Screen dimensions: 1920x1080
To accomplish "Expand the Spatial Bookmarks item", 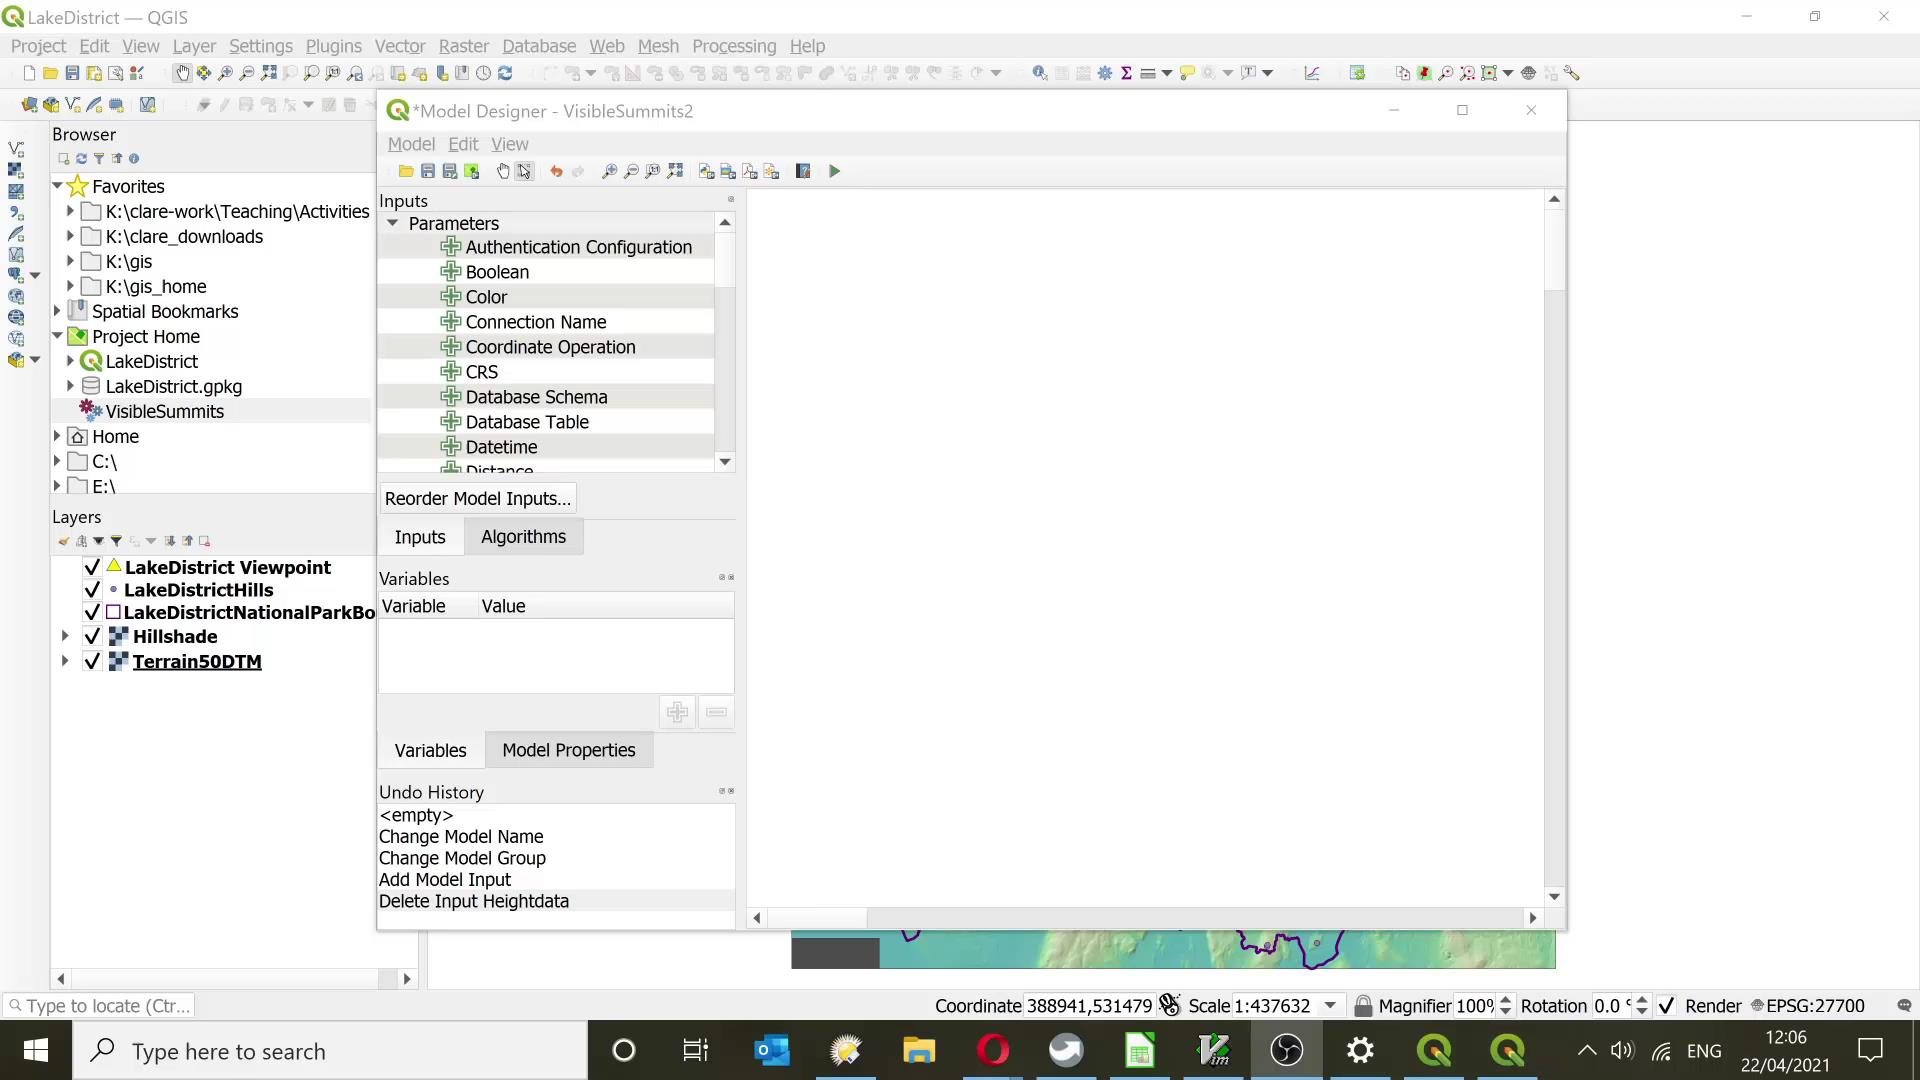I will click(57, 311).
